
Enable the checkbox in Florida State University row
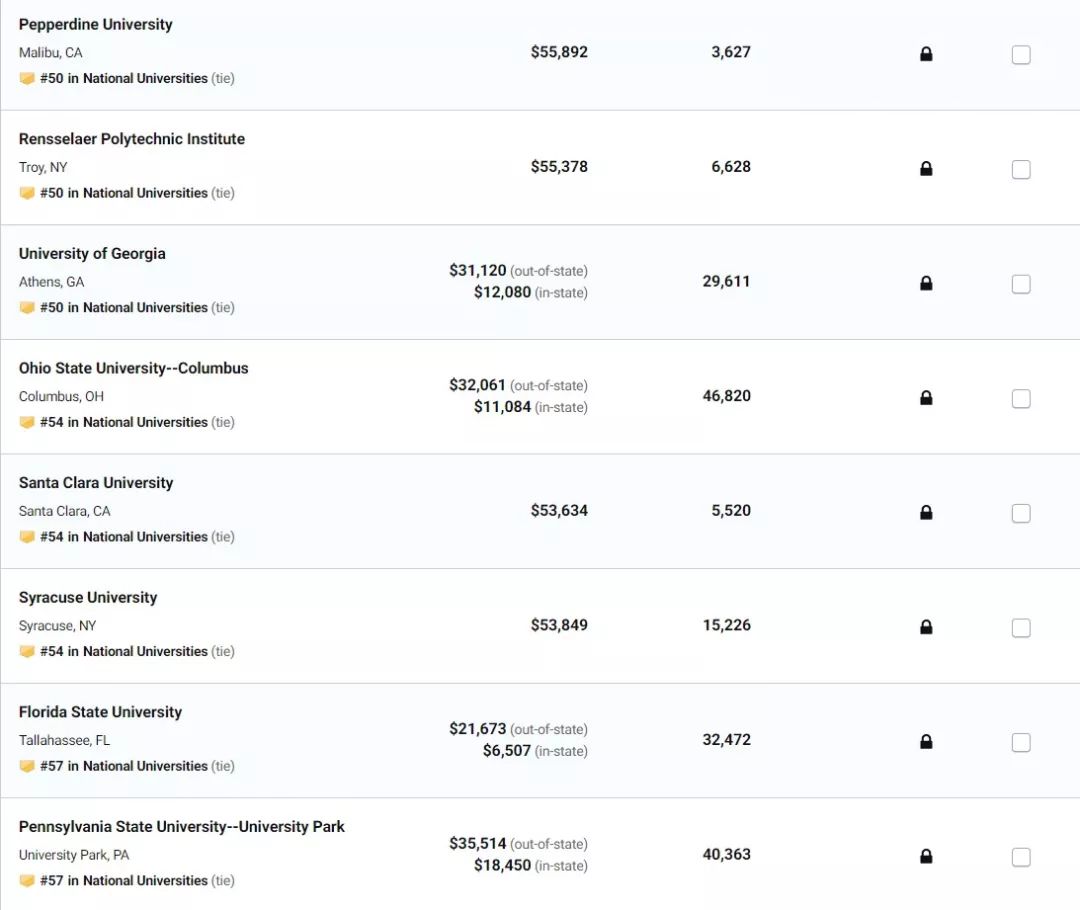tap(1021, 742)
